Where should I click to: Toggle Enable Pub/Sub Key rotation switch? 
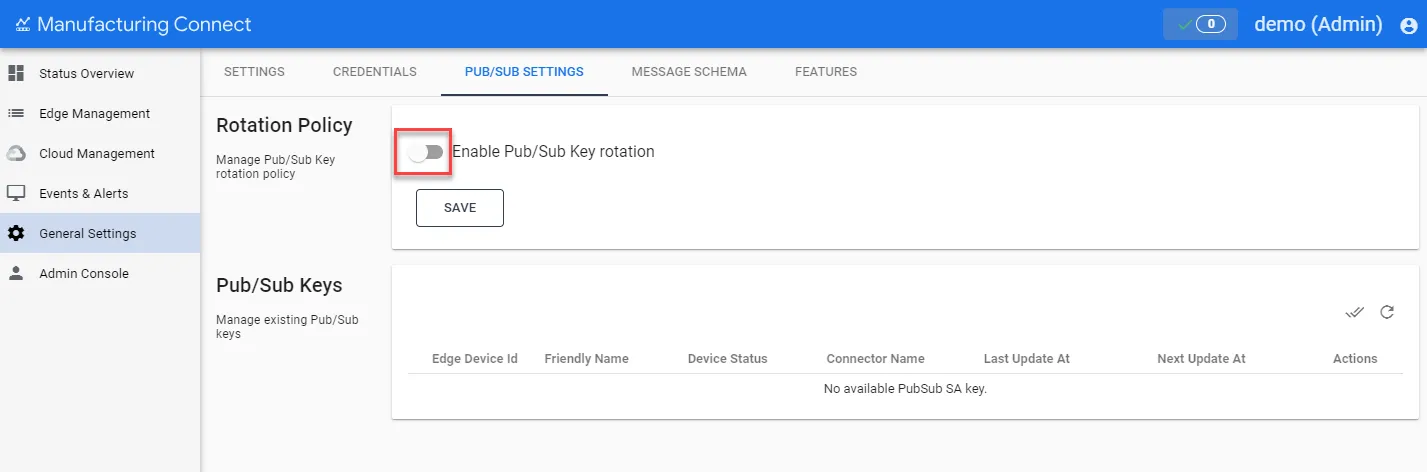click(x=425, y=152)
